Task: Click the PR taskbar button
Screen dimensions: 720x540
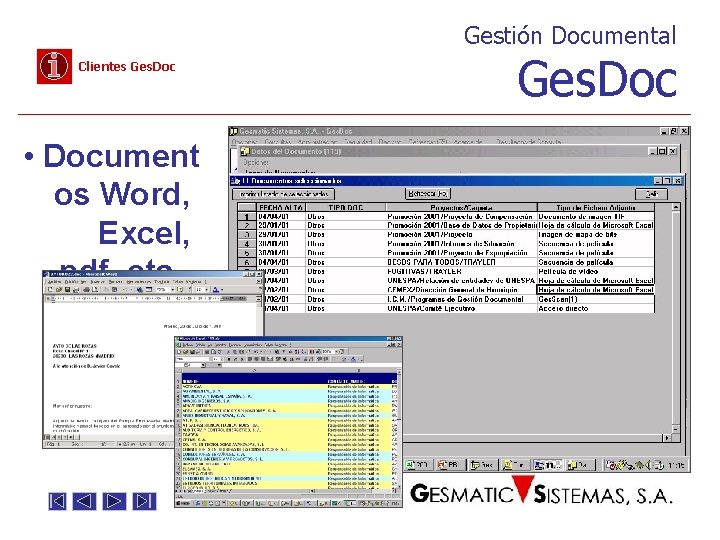Action: [449, 465]
